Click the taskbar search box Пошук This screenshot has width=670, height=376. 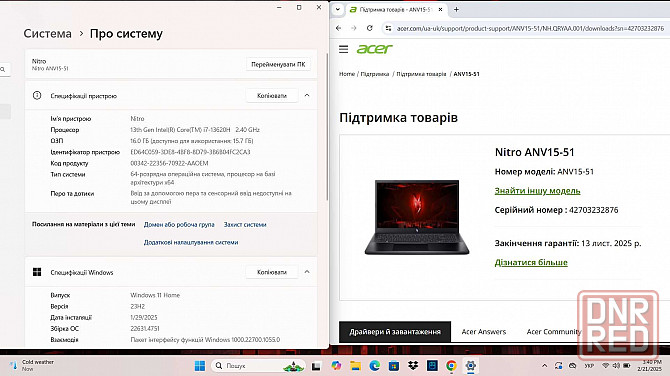point(258,366)
